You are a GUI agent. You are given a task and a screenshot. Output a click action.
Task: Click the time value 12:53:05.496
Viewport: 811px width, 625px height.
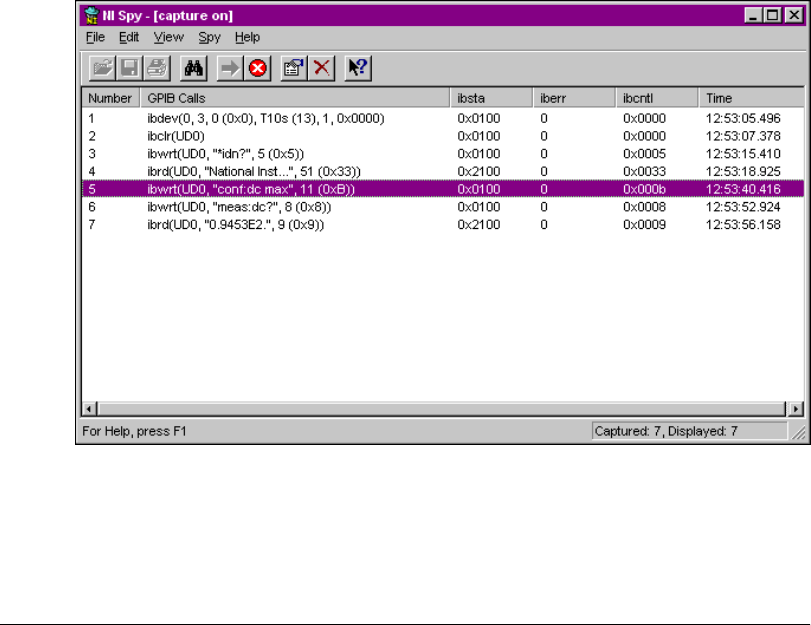click(x=743, y=118)
